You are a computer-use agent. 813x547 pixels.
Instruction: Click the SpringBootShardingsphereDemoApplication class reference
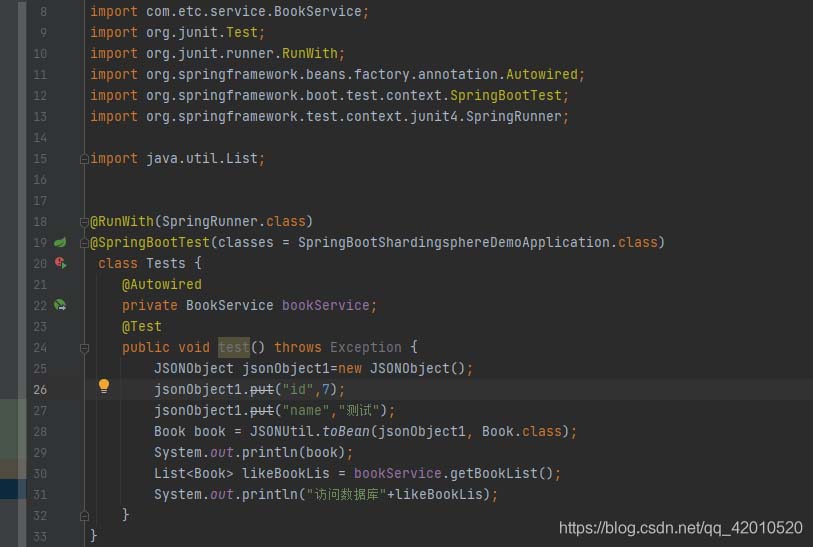click(454, 242)
